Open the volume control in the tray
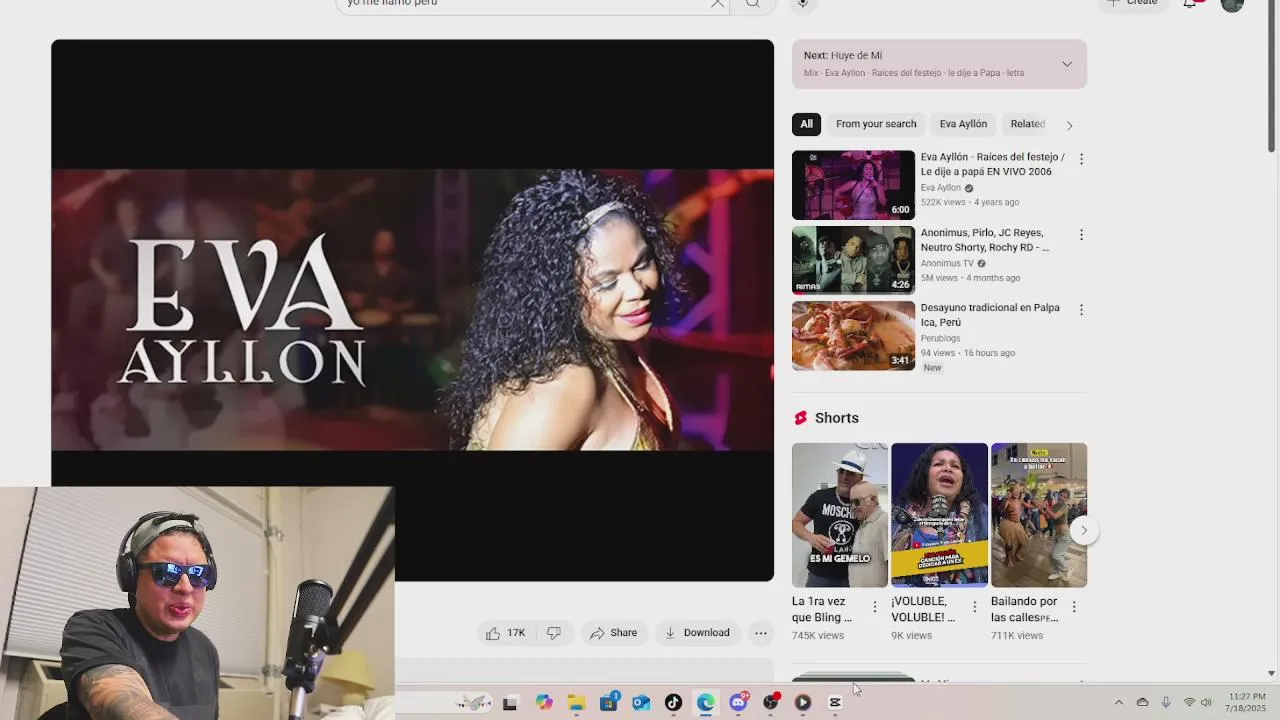This screenshot has width=1280, height=720. pos(1206,703)
